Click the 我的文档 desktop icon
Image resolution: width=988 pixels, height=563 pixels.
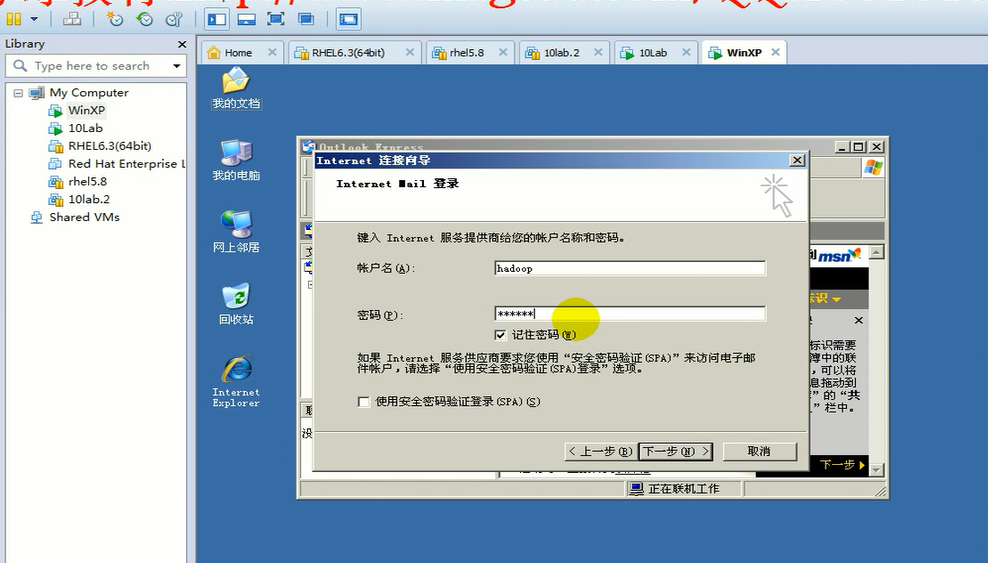click(x=236, y=89)
